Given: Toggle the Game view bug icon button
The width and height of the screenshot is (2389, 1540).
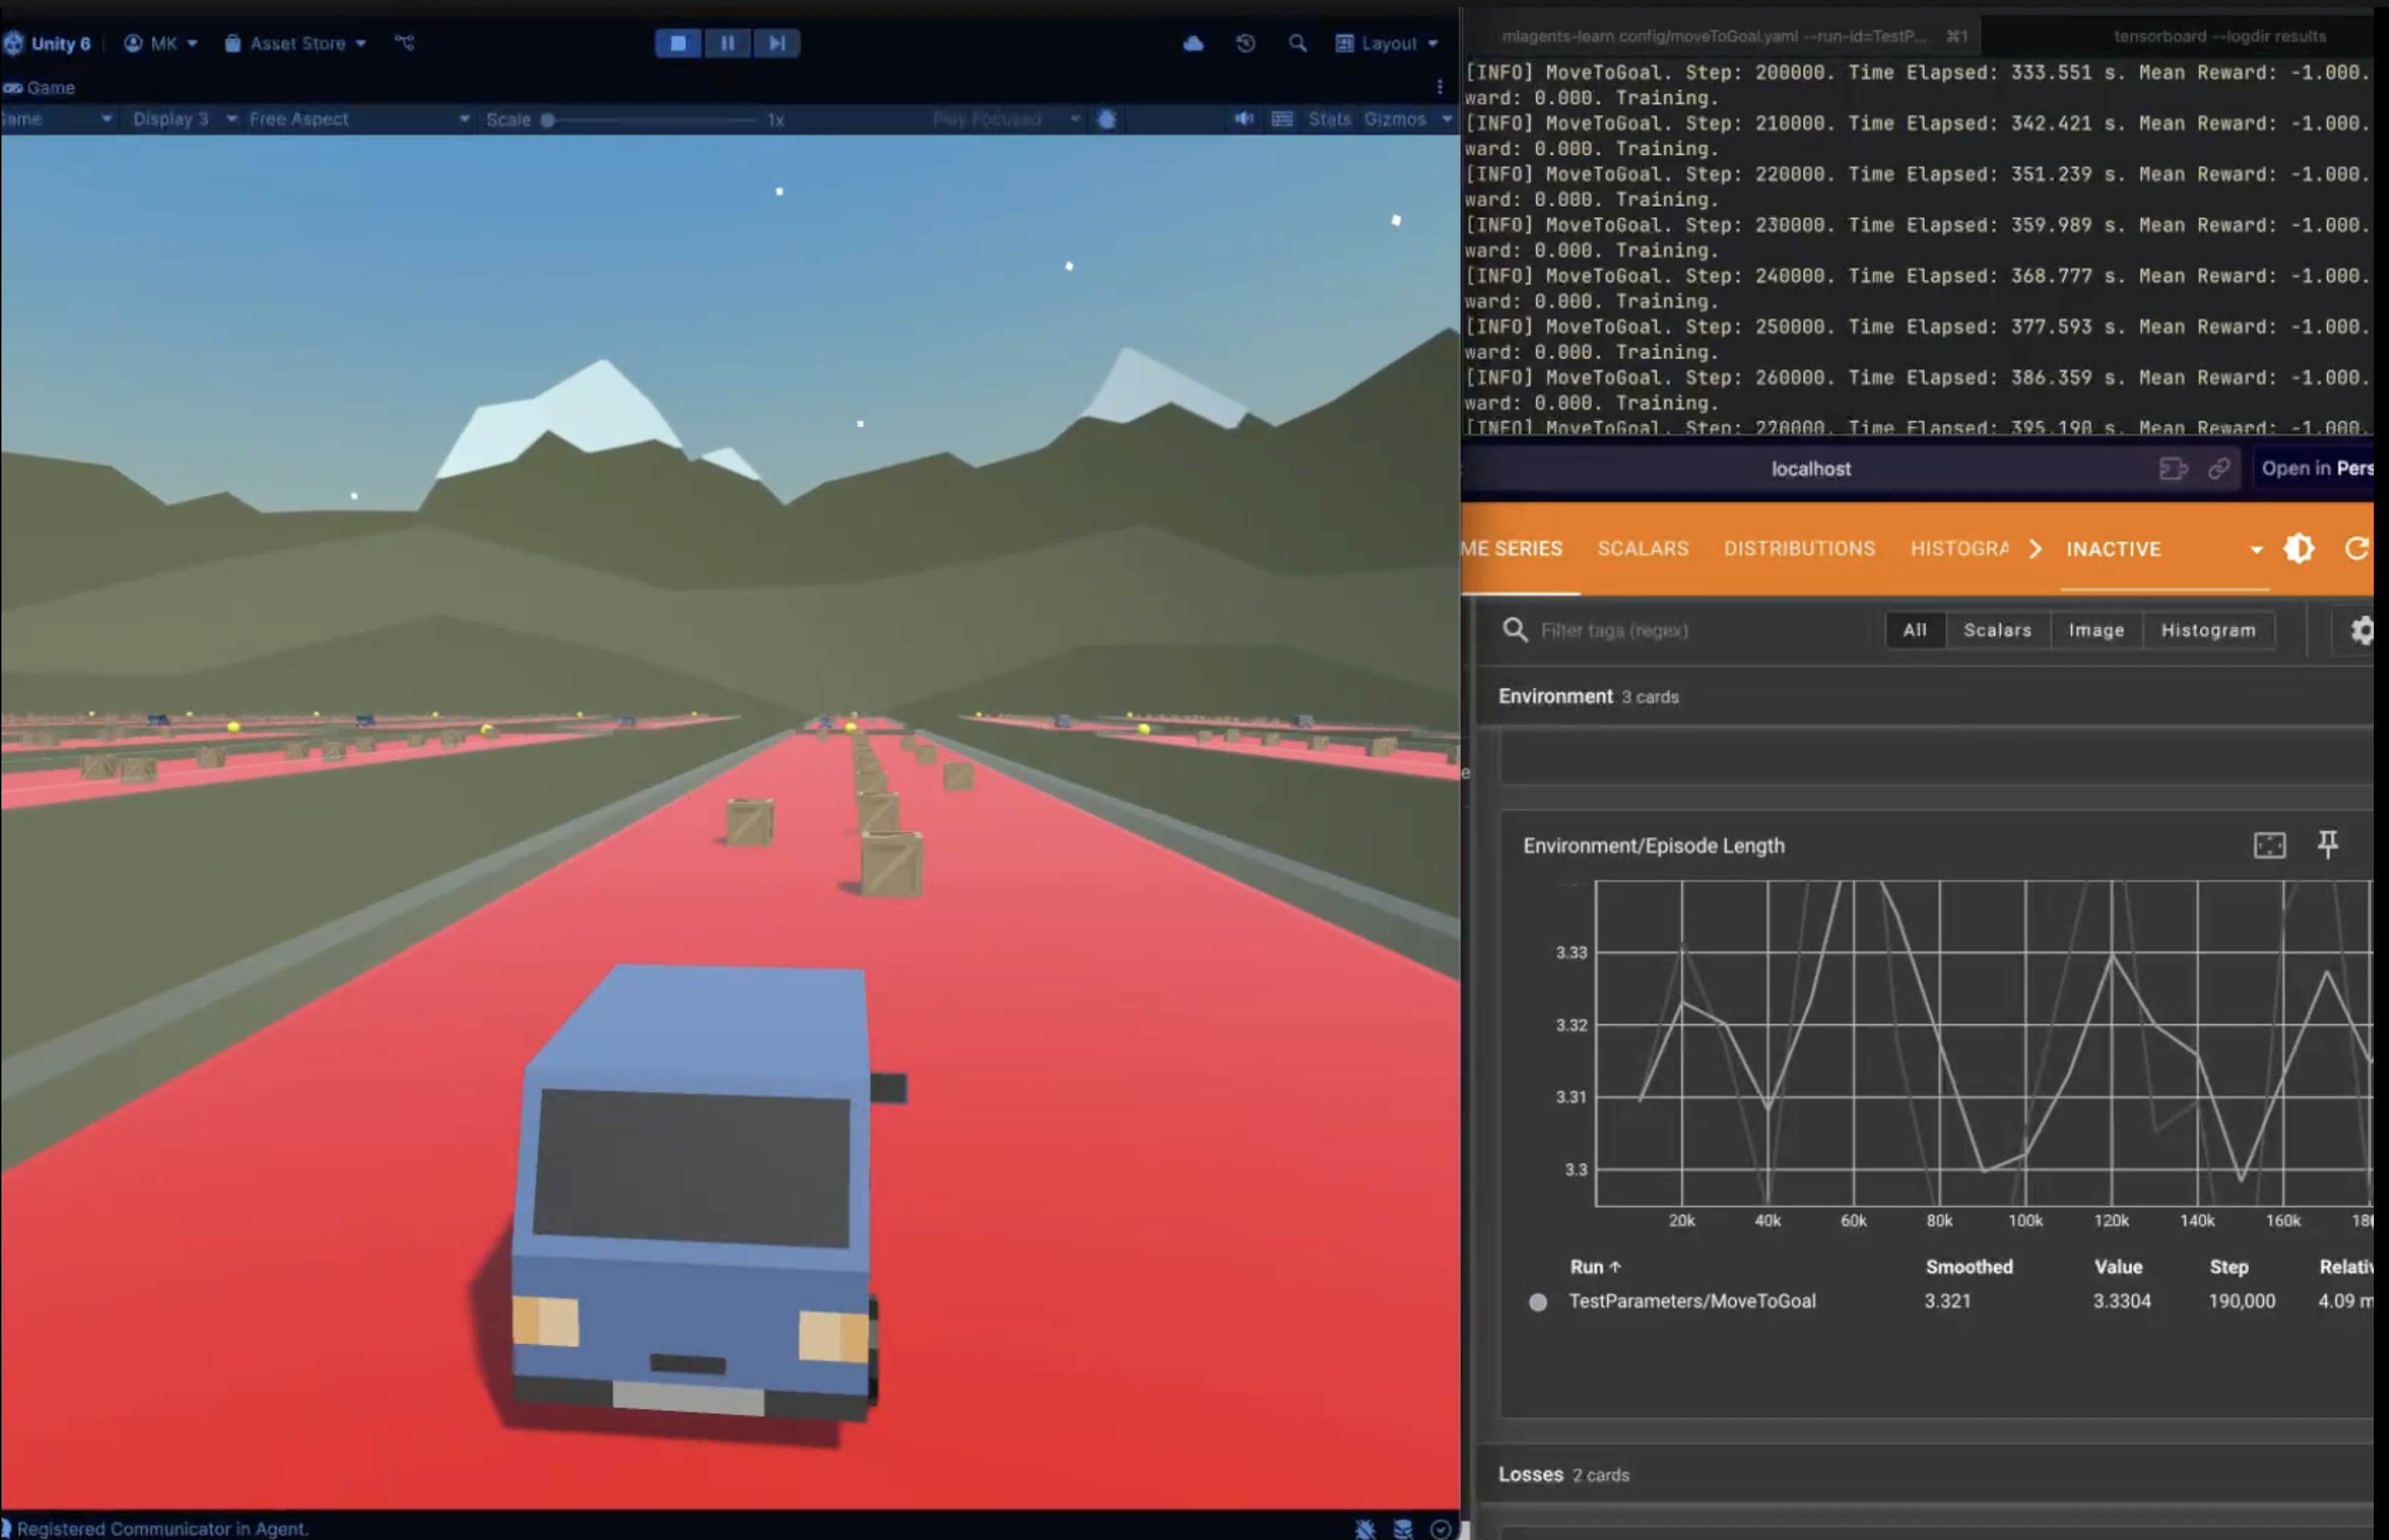Looking at the screenshot, I should click(1106, 119).
